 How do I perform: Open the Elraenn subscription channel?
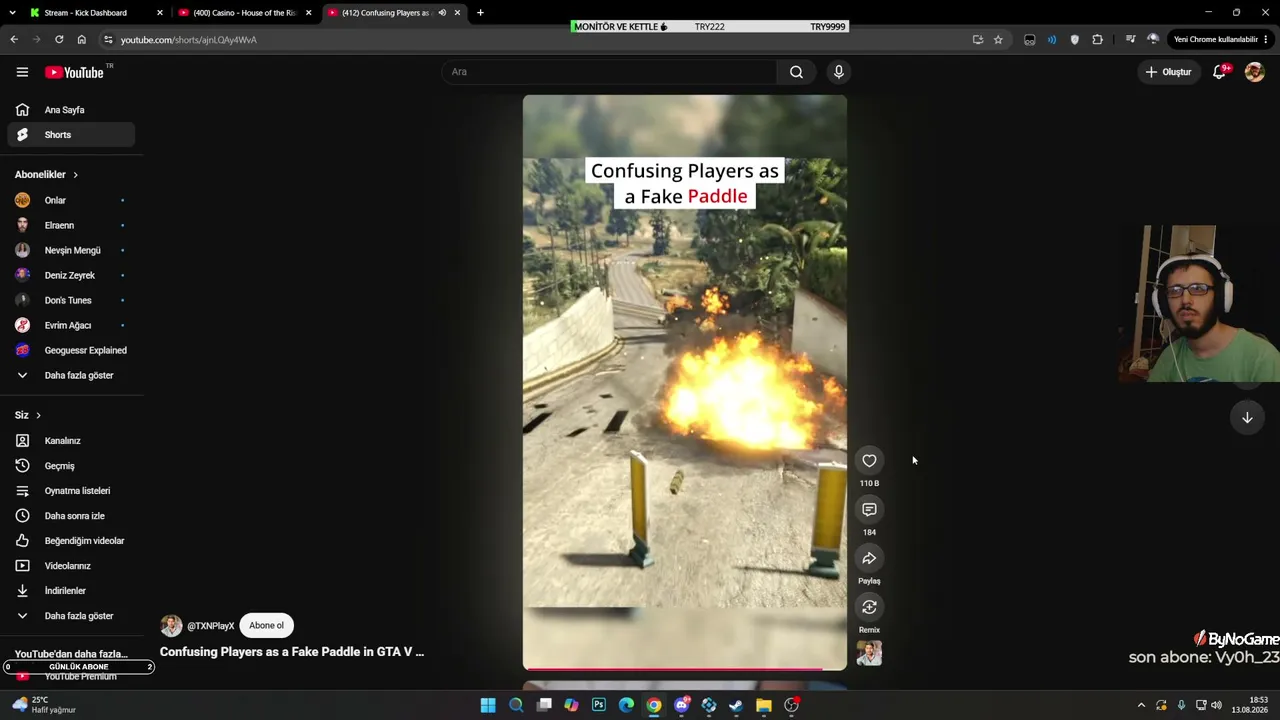pos(70,225)
